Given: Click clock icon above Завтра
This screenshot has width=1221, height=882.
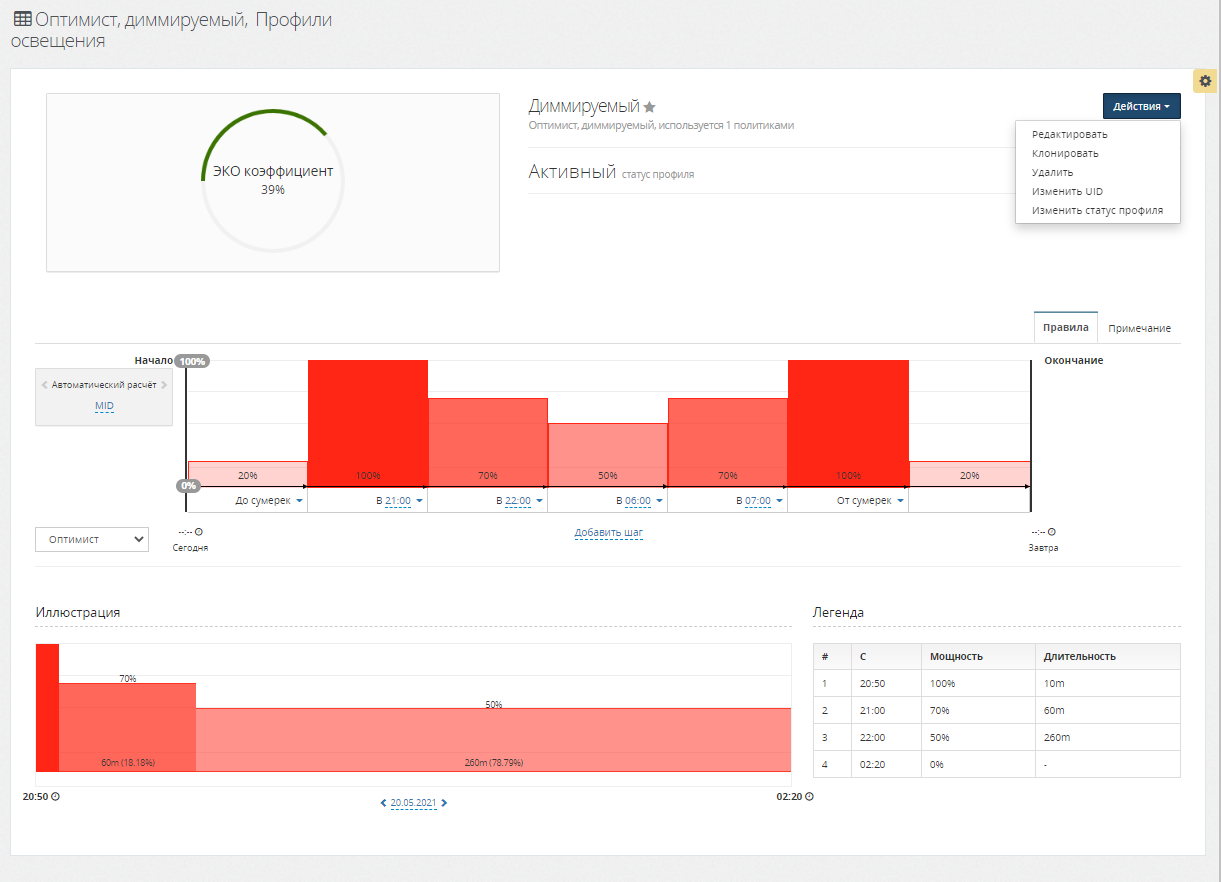Looking at the screenshot, I should click(1052, 532).
